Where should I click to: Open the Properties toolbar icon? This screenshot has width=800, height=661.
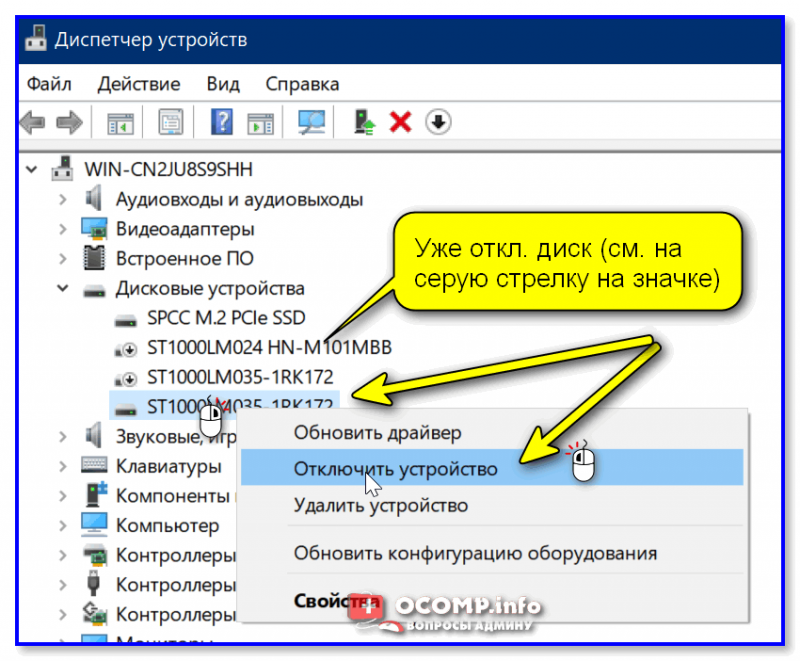pyautogui.click(x=170, y=122)
